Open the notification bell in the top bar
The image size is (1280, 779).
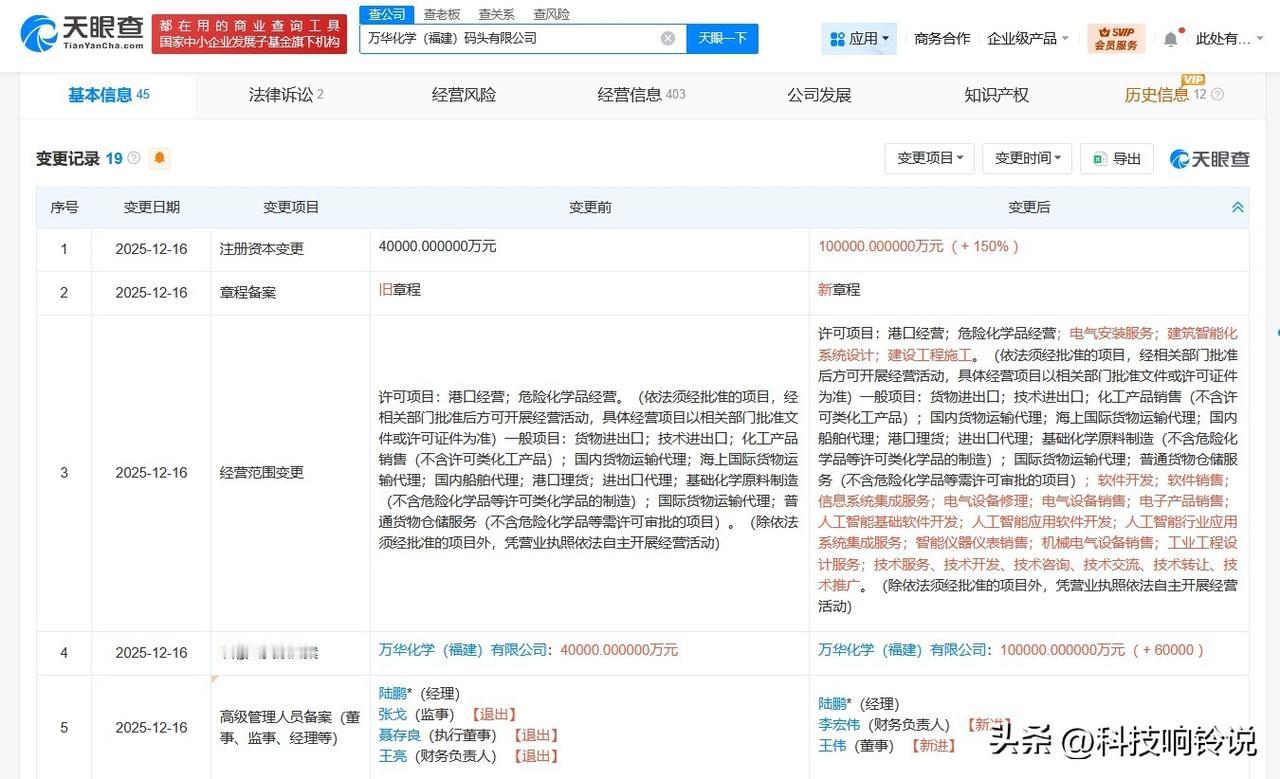pyautogui.click(x=1170, y=39)
